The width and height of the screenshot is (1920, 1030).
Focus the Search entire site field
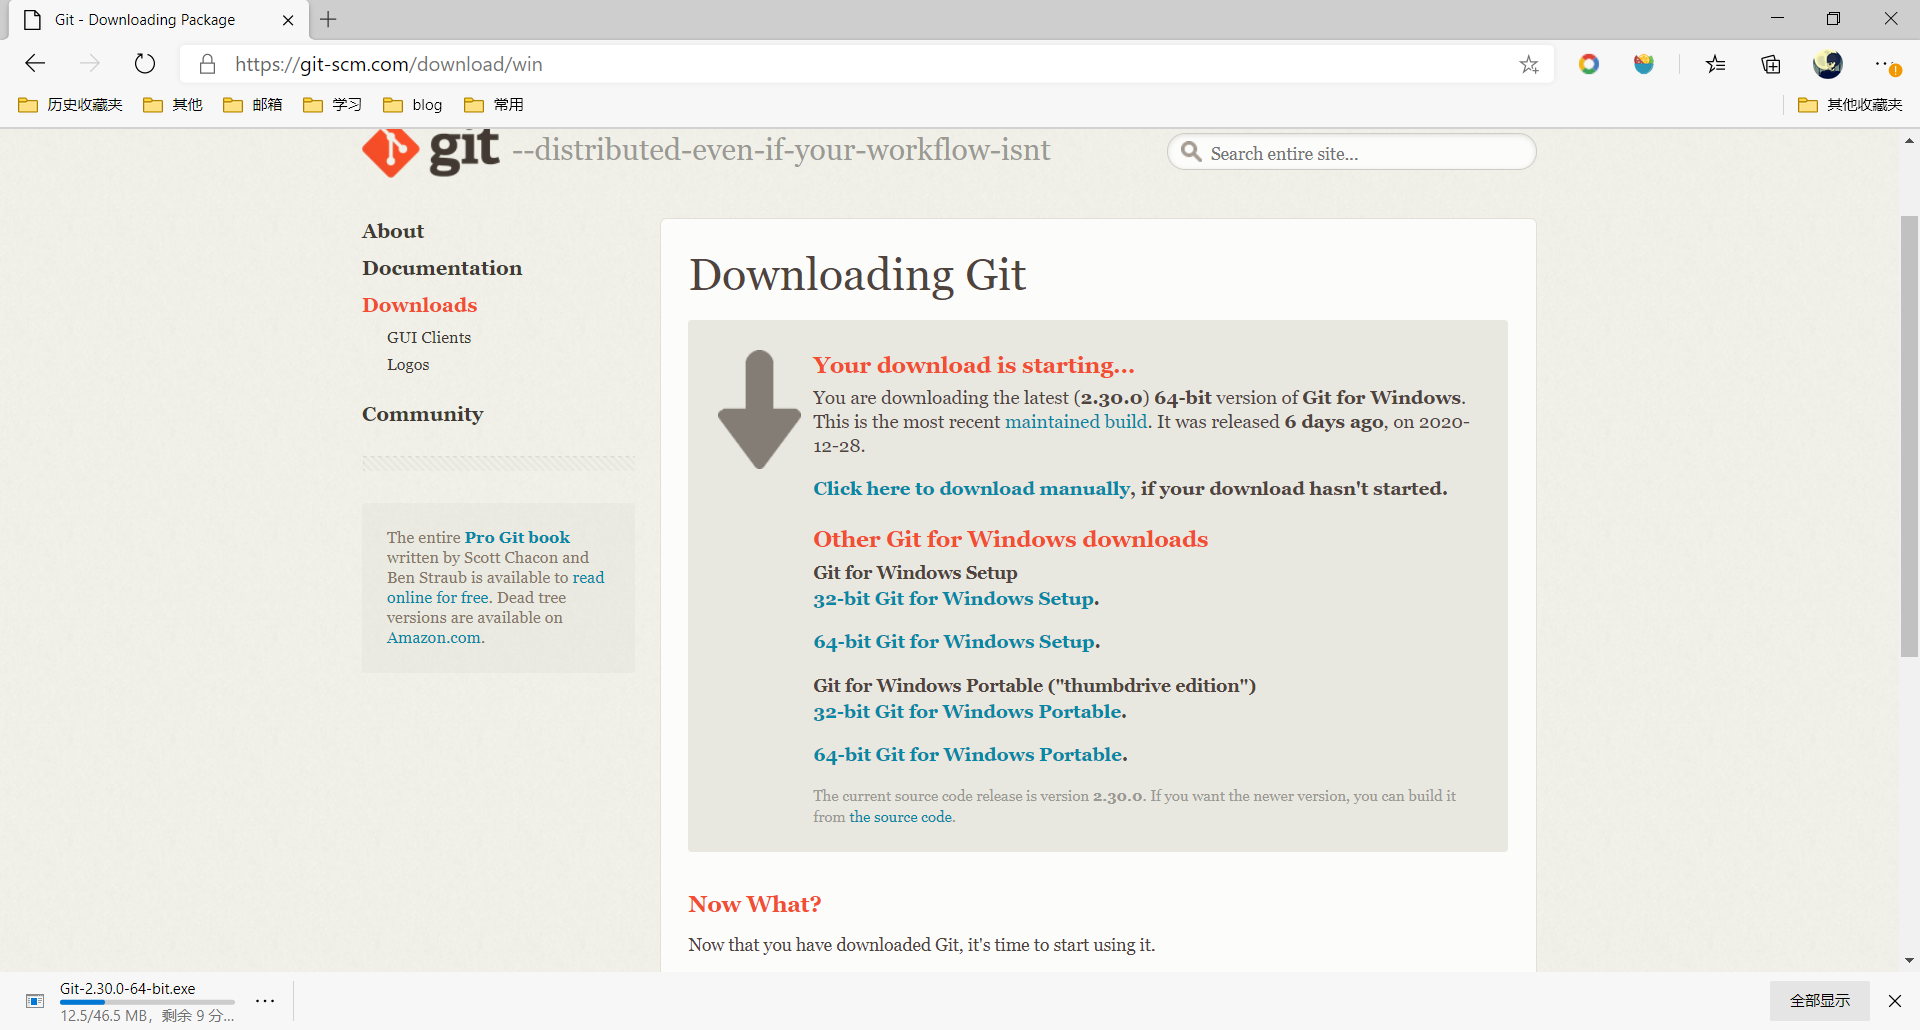tap(1365, 153)
